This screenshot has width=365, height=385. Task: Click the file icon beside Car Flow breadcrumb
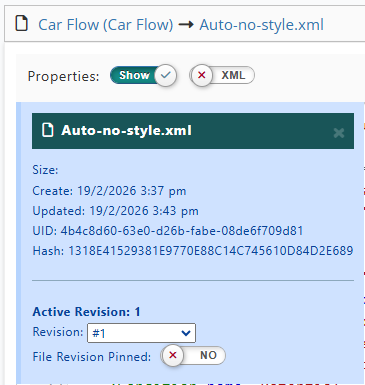22,24
